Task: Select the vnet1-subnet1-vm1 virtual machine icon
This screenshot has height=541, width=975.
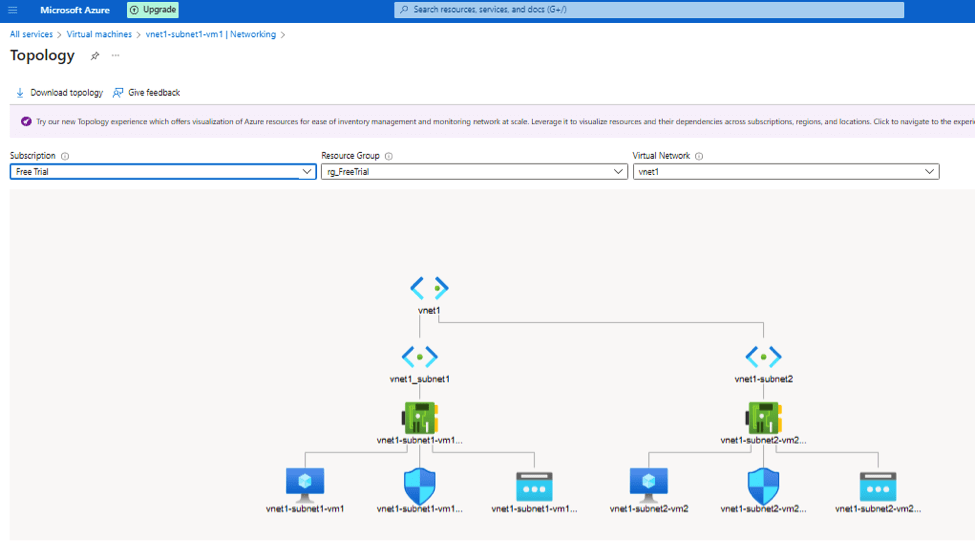Action: tap(305, 484)
